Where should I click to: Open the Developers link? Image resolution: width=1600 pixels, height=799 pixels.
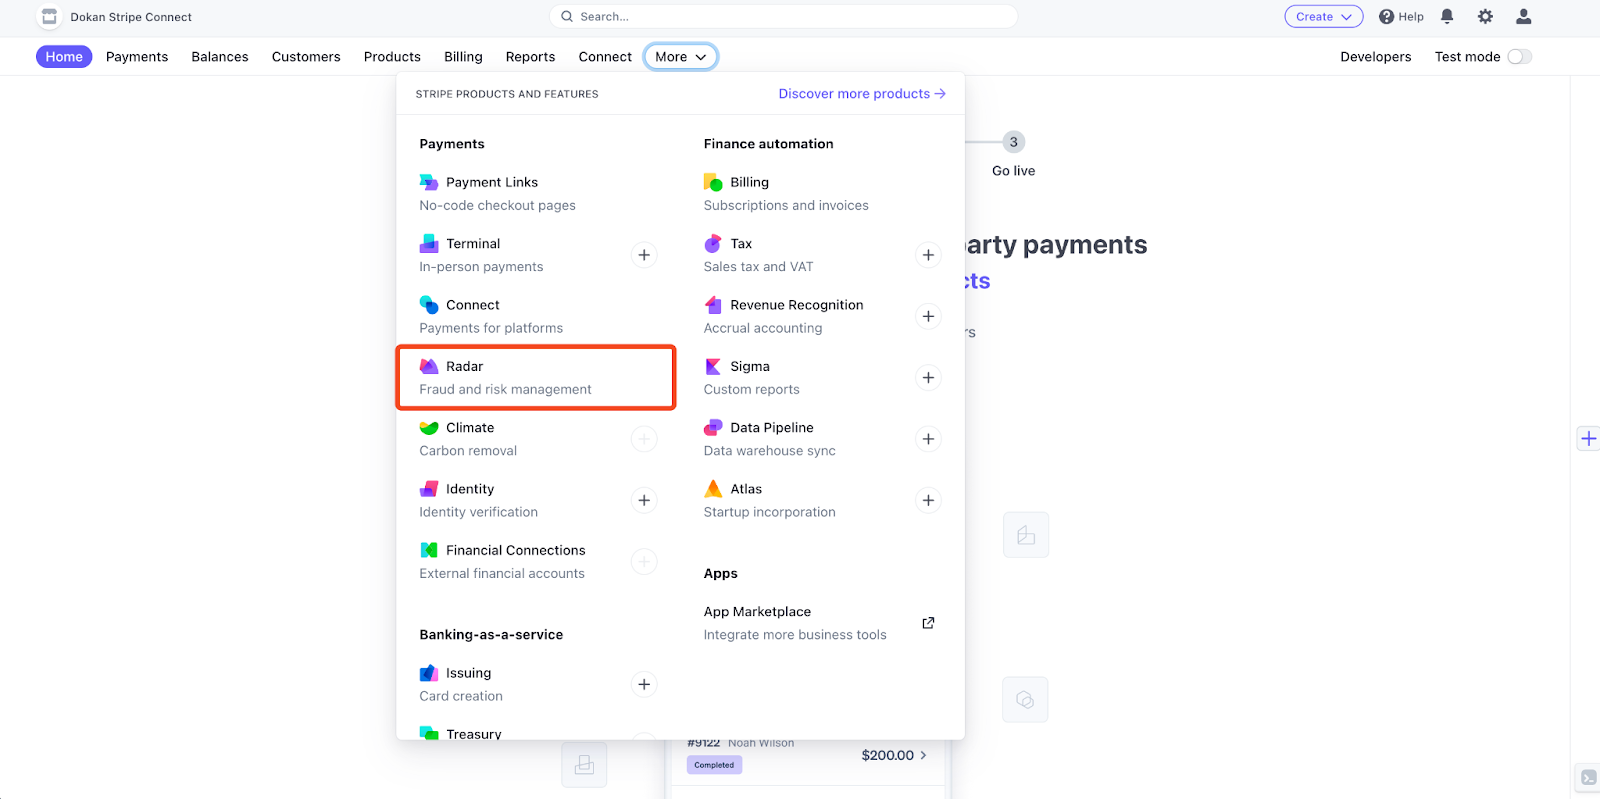point(1375,57)
